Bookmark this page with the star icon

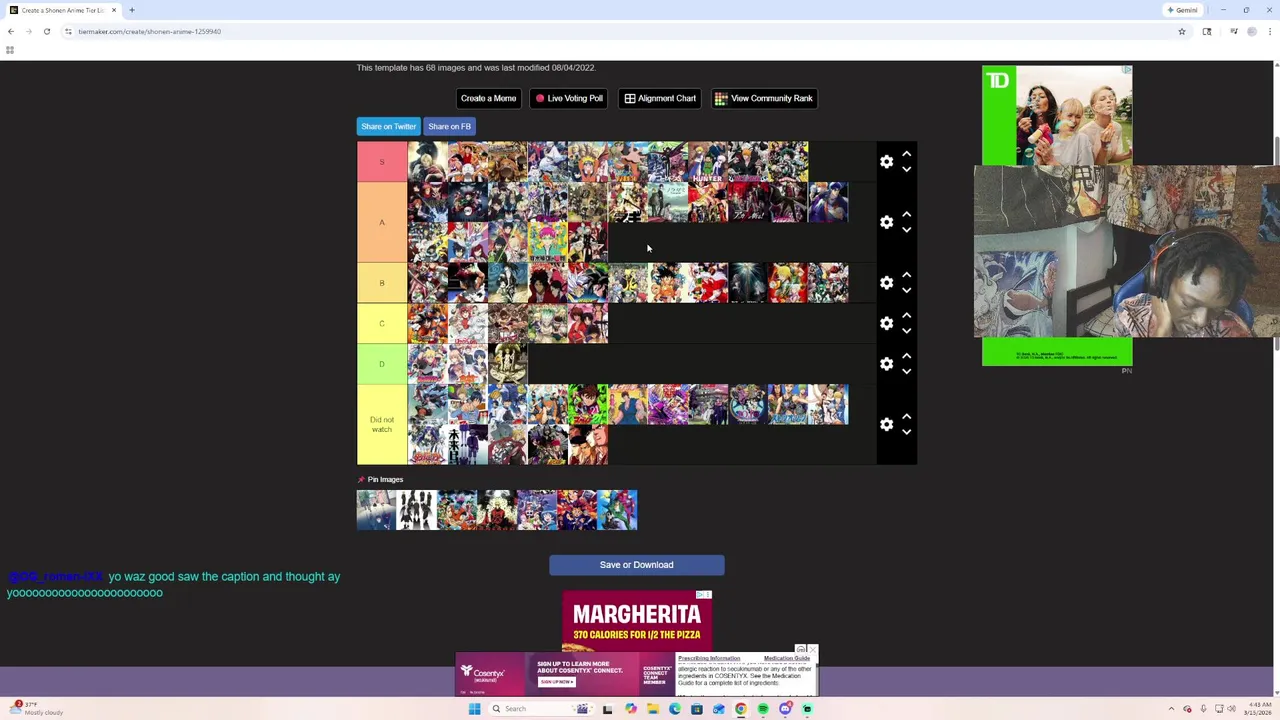tap(1181, 31)
